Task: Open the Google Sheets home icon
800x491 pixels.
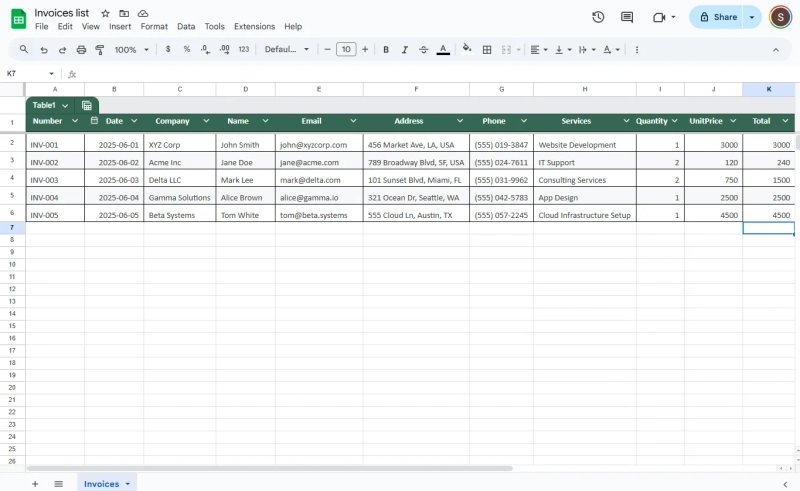Action: [x=18, y=19]
